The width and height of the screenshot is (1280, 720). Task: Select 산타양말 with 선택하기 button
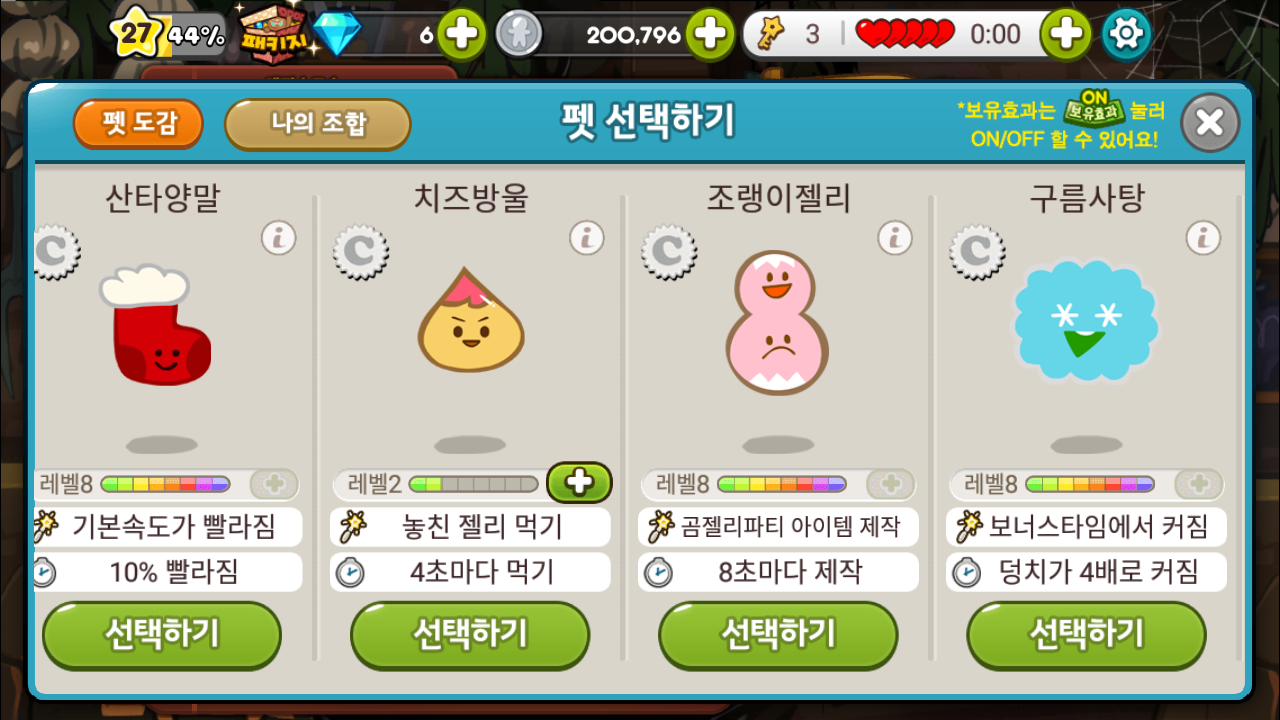coord(162,635)
